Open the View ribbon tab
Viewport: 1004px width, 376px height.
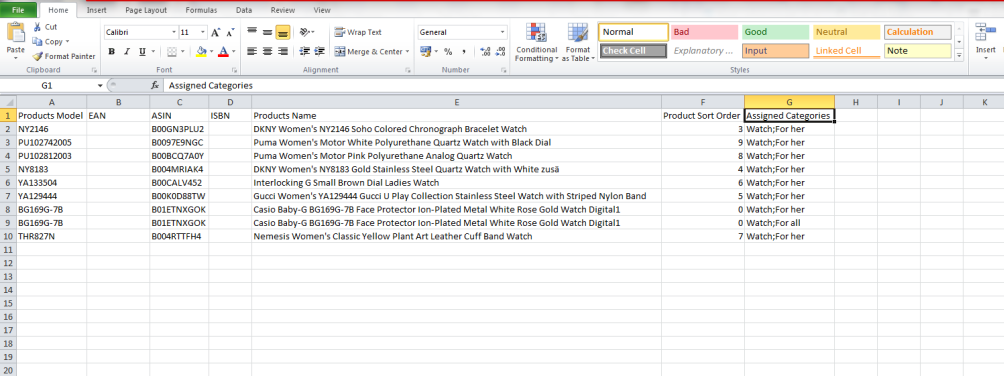point(322,10)
